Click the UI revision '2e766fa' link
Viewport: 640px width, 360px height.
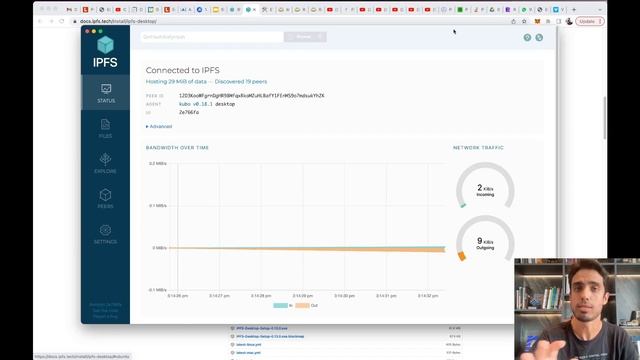point(189,112)
